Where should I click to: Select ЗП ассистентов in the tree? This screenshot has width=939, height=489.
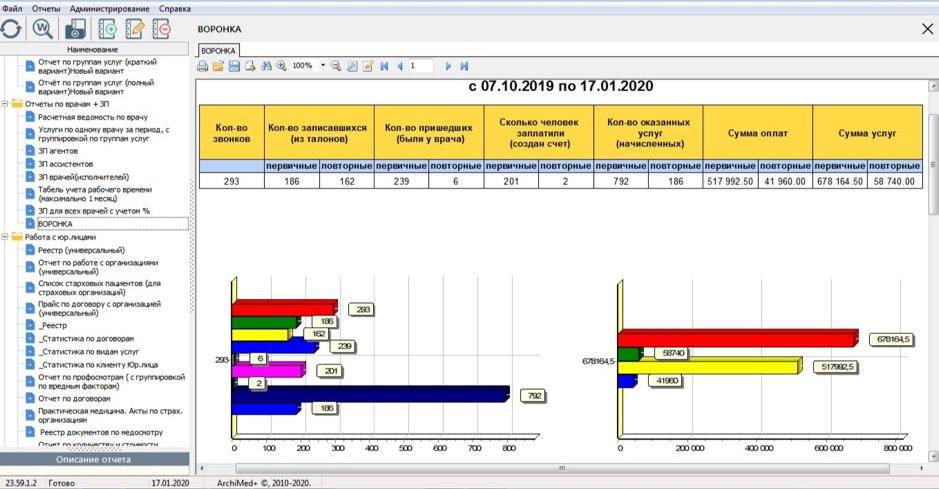point(66,164)
